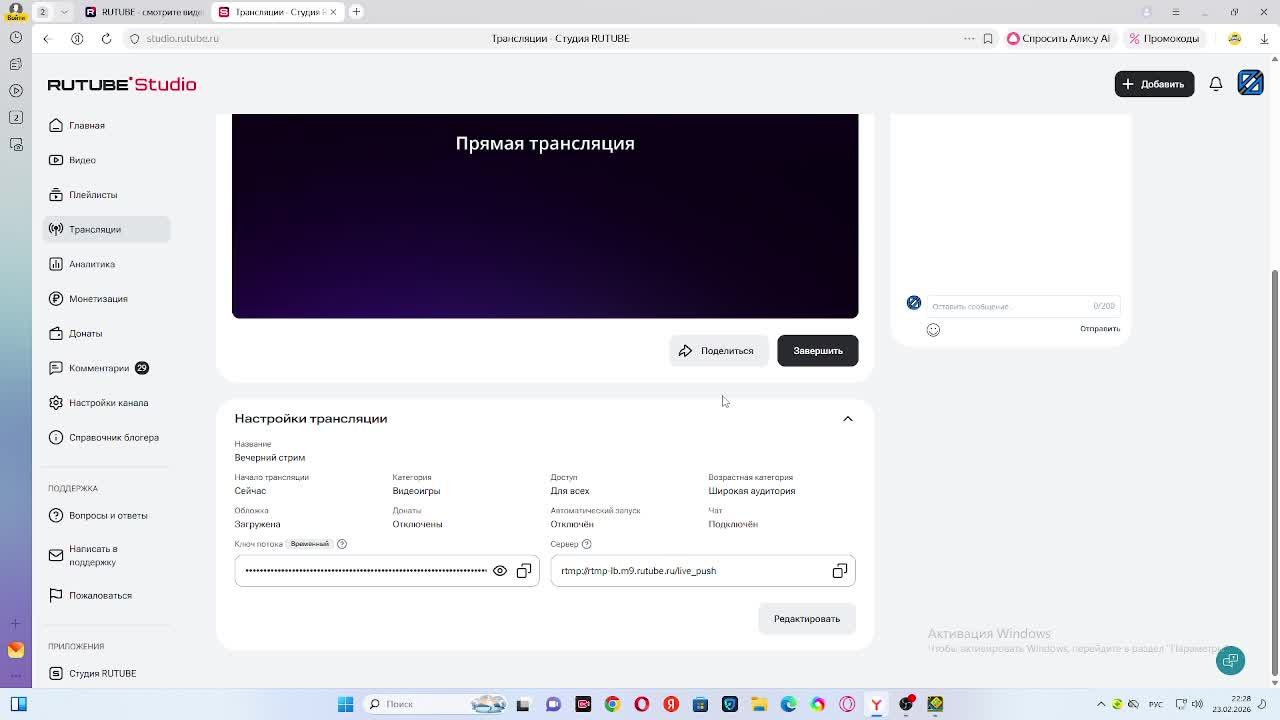Open the Windows Start menu
The width and height of the screenshot is (1280, 720).
(345, 704)
